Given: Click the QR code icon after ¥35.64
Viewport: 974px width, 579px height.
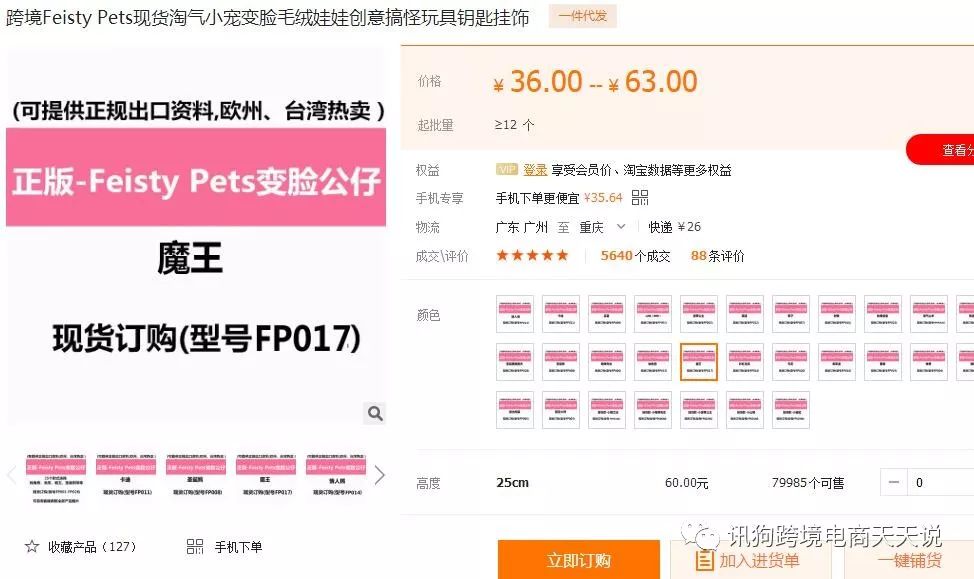Looking at the screenshot, I should (640, 198).
